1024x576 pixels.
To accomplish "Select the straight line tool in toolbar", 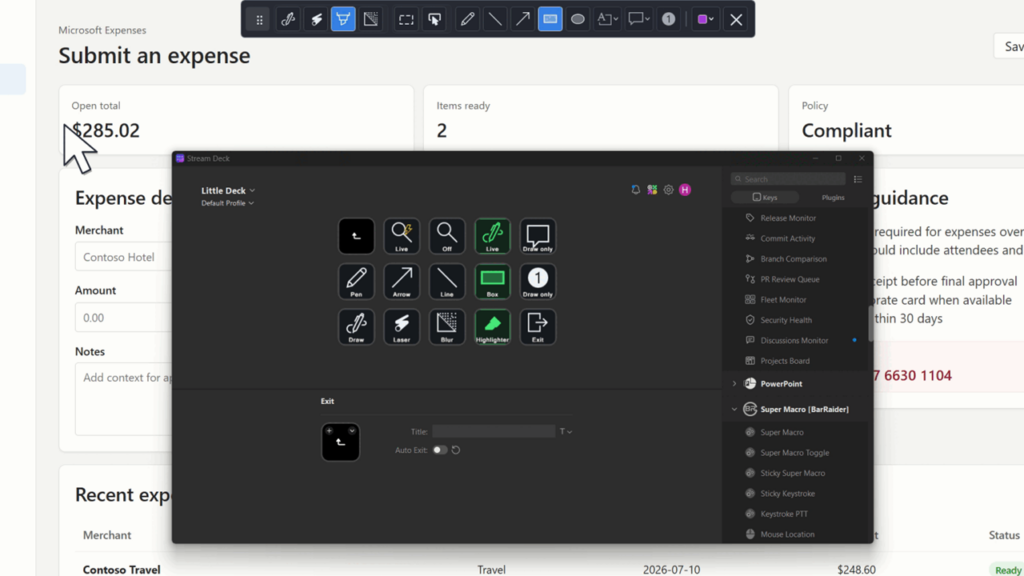I will (495, 20).
